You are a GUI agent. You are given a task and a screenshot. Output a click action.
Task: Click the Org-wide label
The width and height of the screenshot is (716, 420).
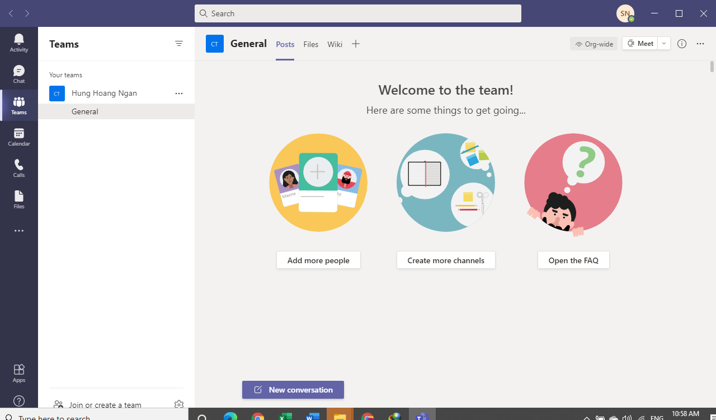tap(594, 44)
